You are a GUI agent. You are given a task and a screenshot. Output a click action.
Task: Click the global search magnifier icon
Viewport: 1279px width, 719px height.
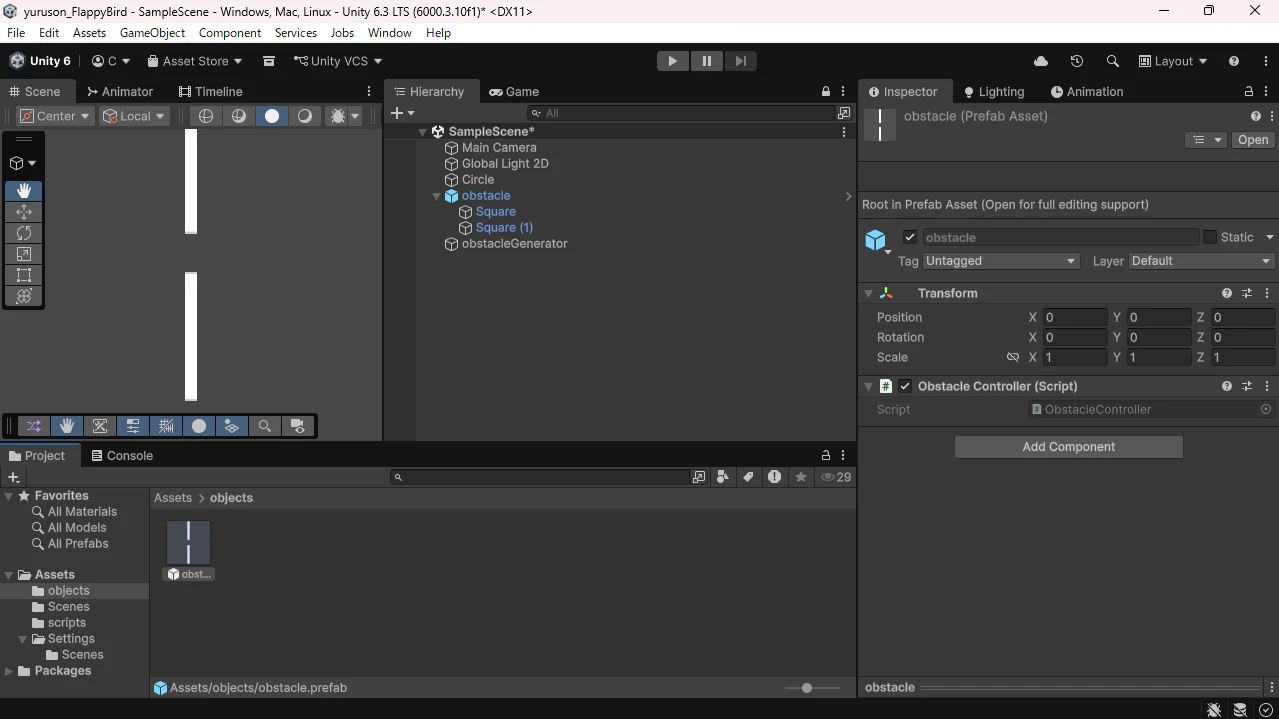1112,61
